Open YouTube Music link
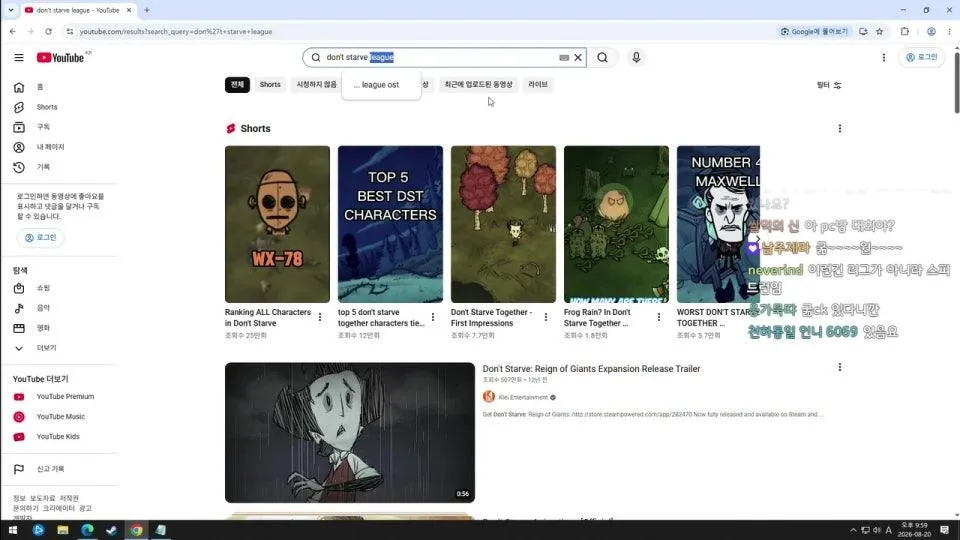This screenshot has width=960, height=540. 58,417
